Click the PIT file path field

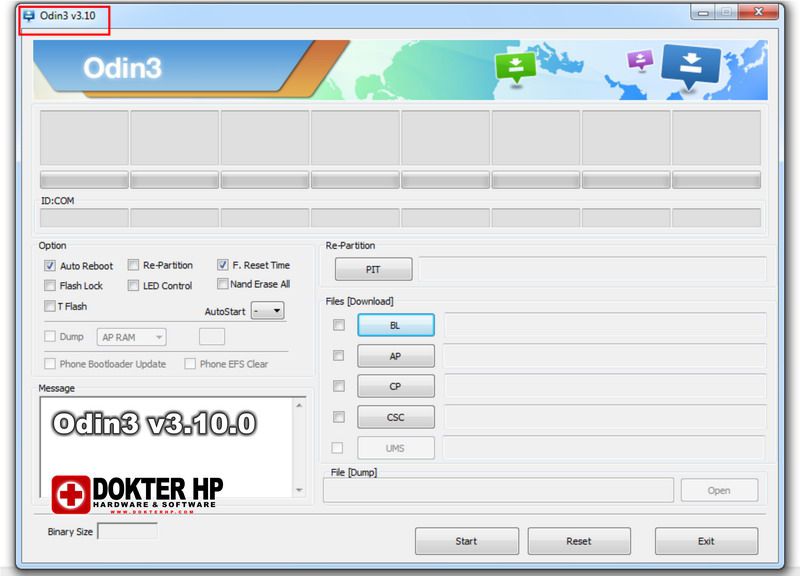593,269
